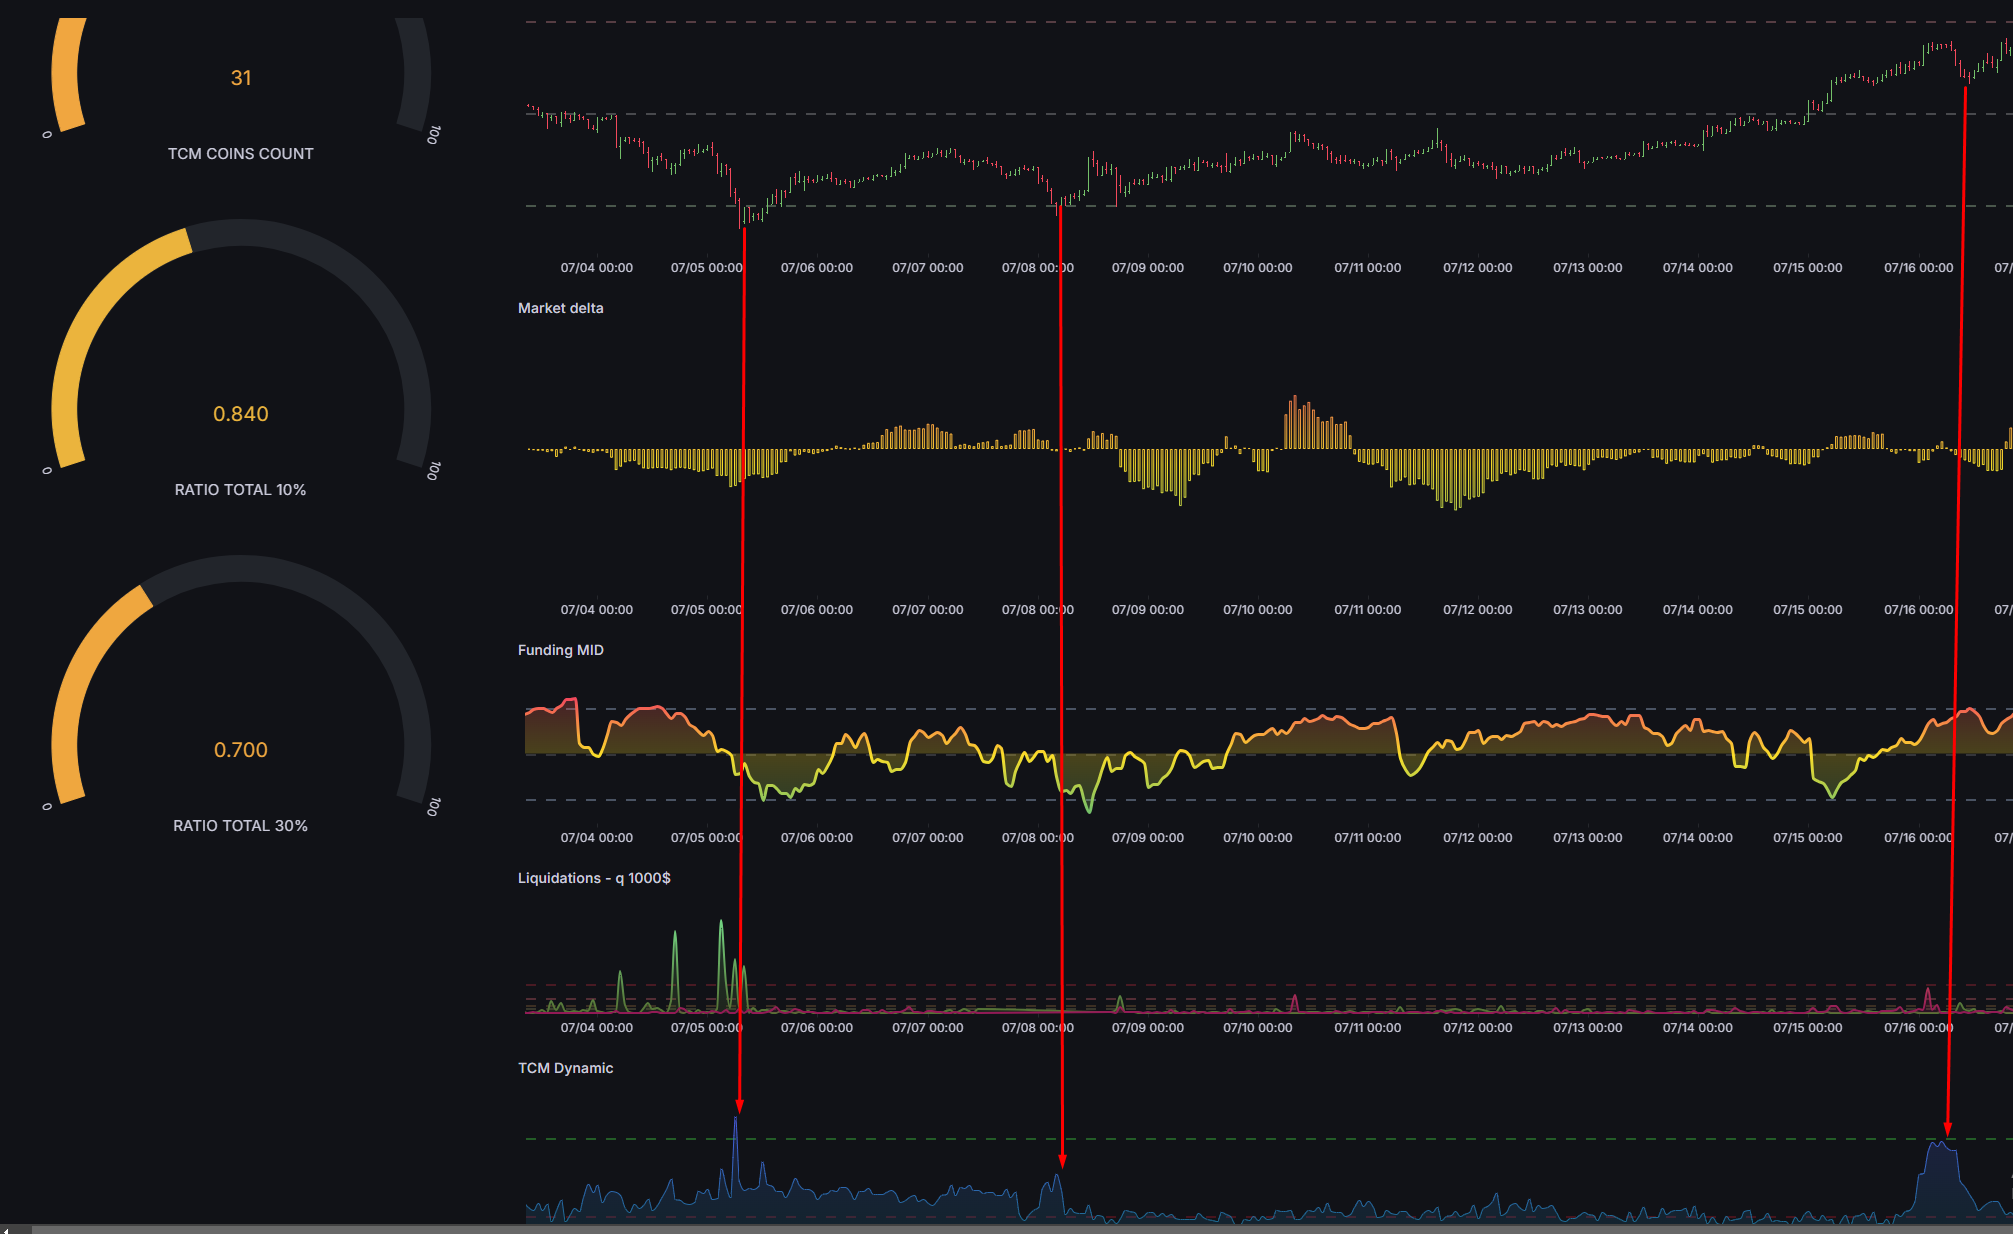The width and height of the screenshot is (2013, 1234).
Task: Click the horizontal scrollbar left arrow
Action: [6, 1229]
